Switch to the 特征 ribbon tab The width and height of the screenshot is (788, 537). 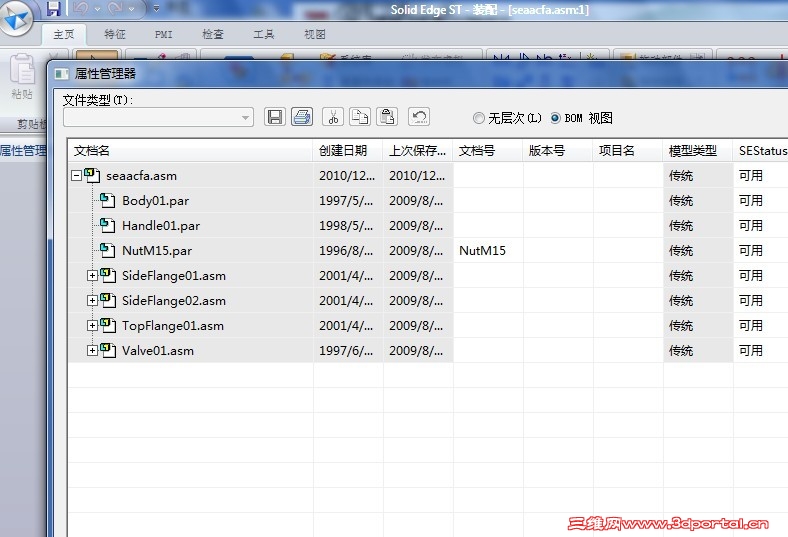[115, 34]
